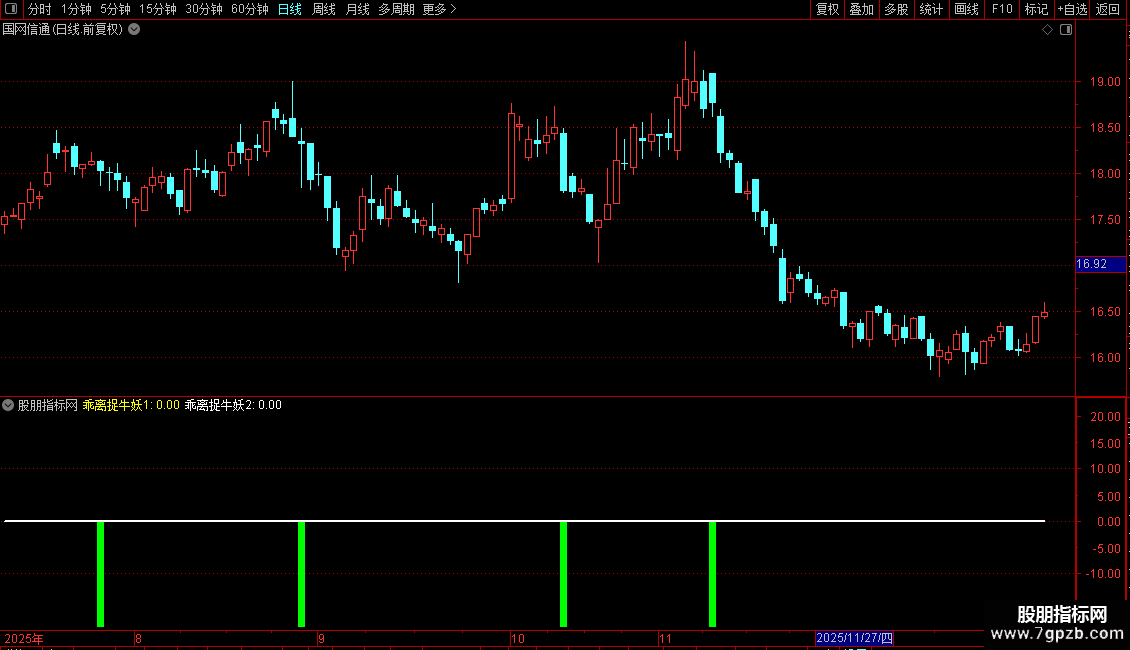Select the 60分钟 period
The height and width of the screenshot is (650, 1130).
click(x=250, y=9)
